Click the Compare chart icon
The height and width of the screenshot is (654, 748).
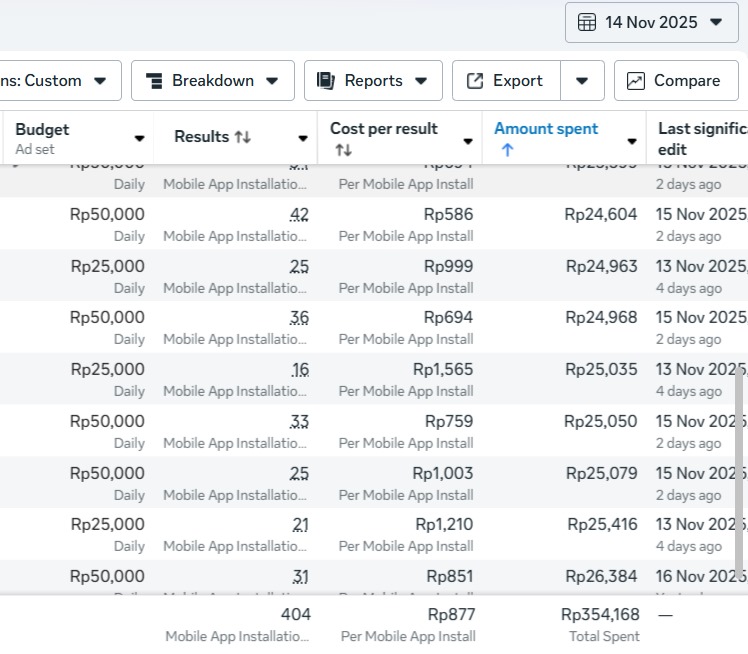point(636,81)
